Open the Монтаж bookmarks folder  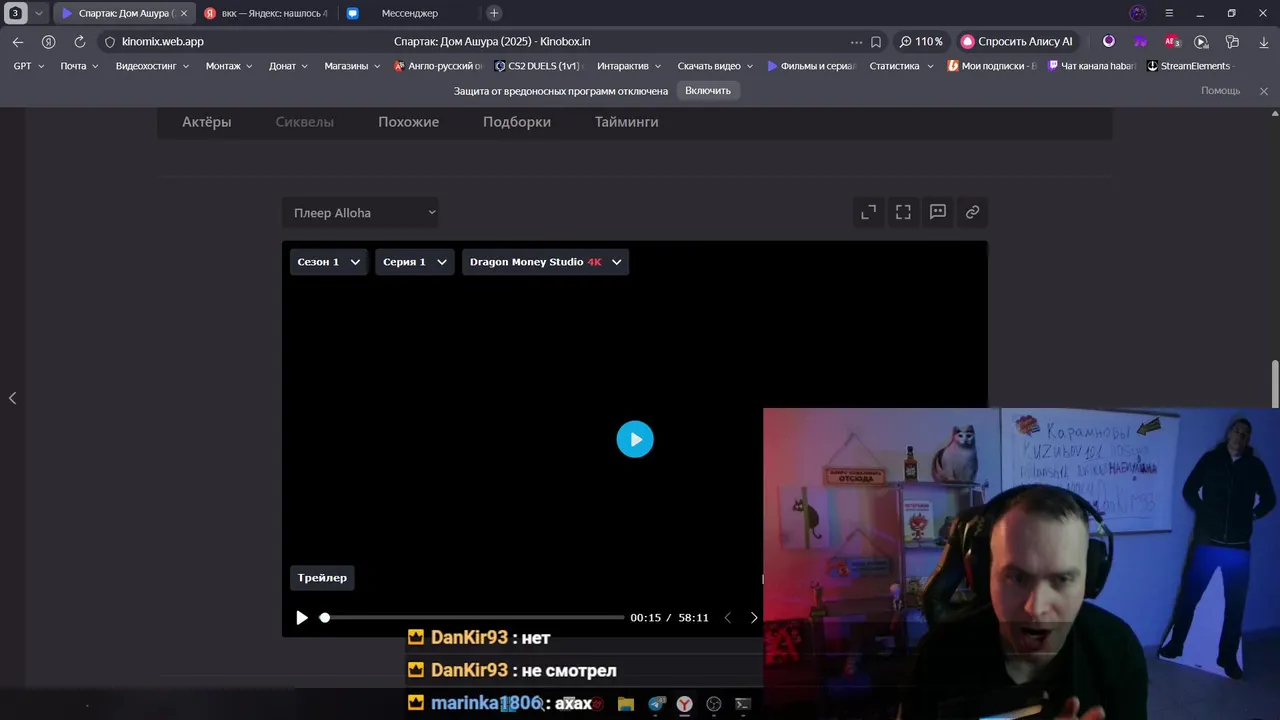[230, 66]
